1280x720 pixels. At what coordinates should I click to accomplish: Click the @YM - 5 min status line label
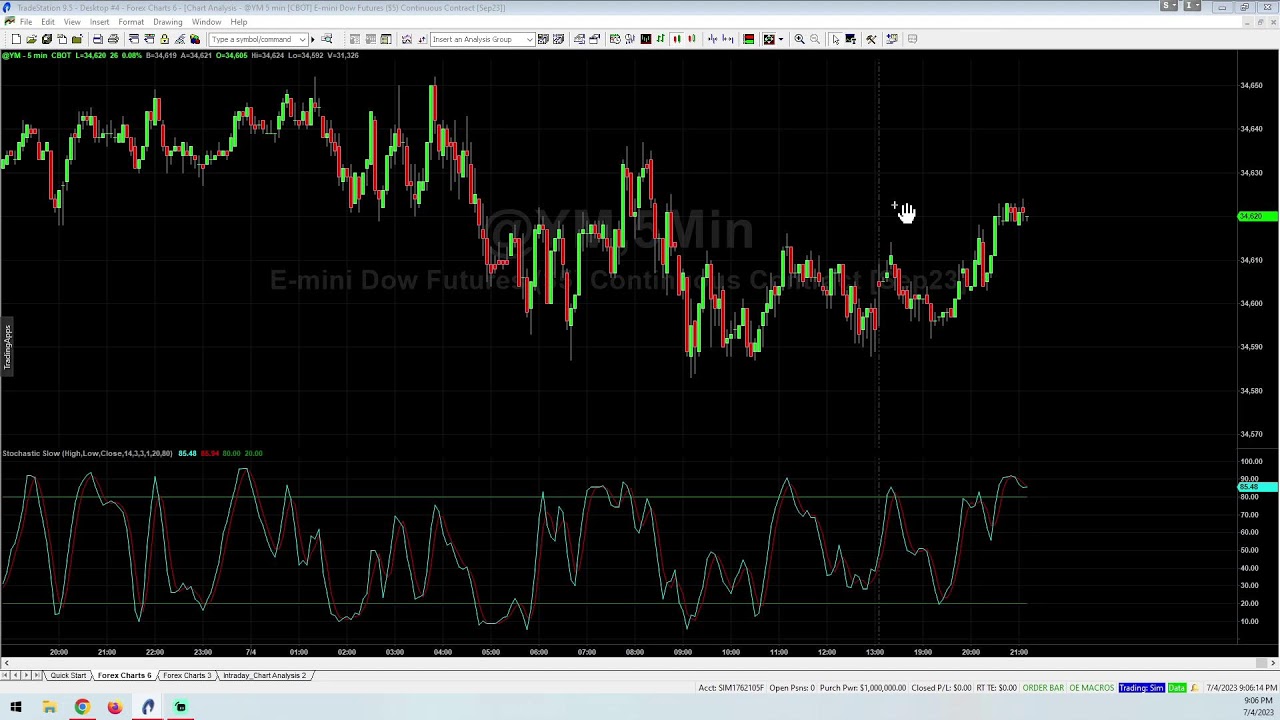[x=25, y=55]
